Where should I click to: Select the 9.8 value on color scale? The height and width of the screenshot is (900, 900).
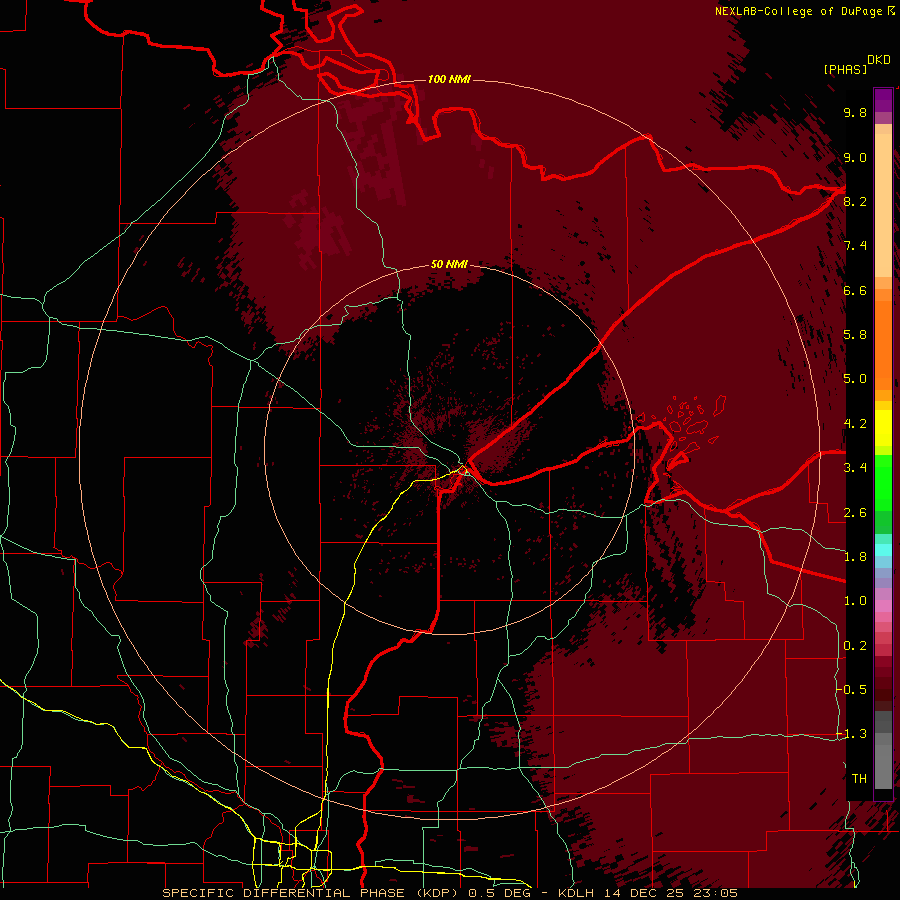855,112
